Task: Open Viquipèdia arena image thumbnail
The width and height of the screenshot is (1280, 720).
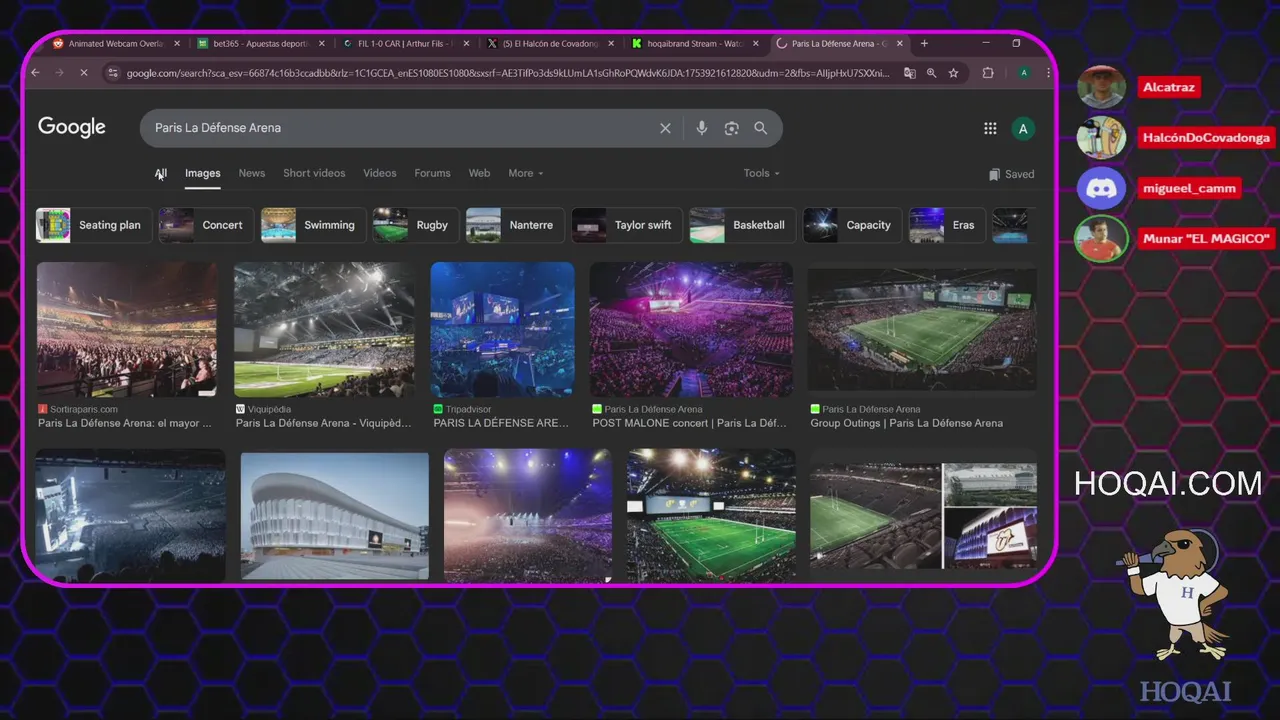Action: (324, 330)
